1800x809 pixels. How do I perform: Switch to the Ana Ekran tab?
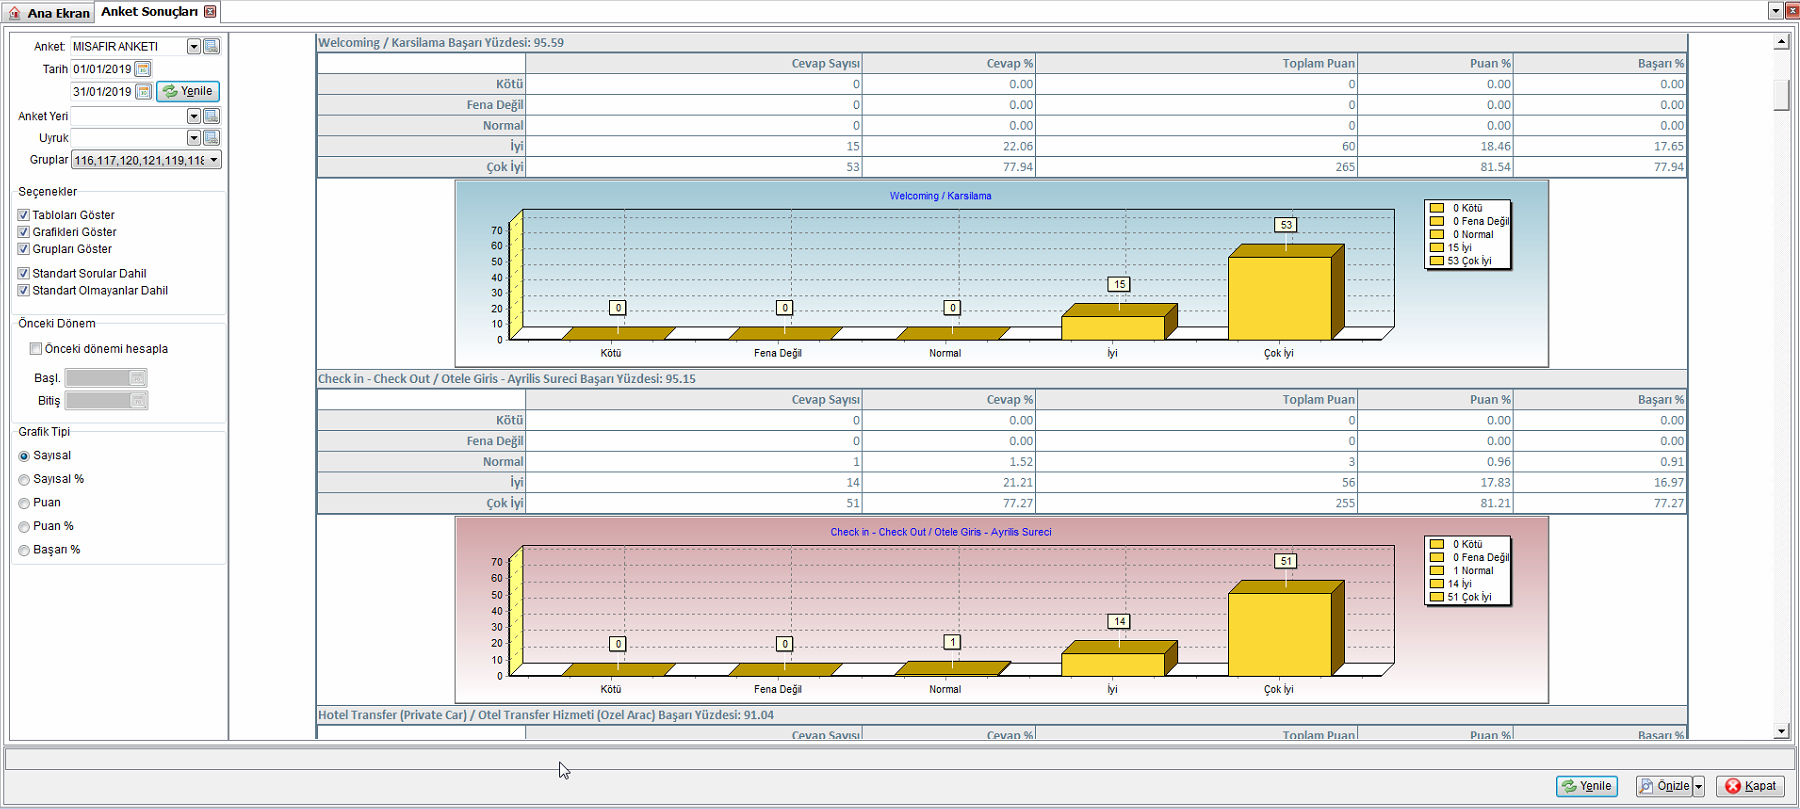(48, 13)
